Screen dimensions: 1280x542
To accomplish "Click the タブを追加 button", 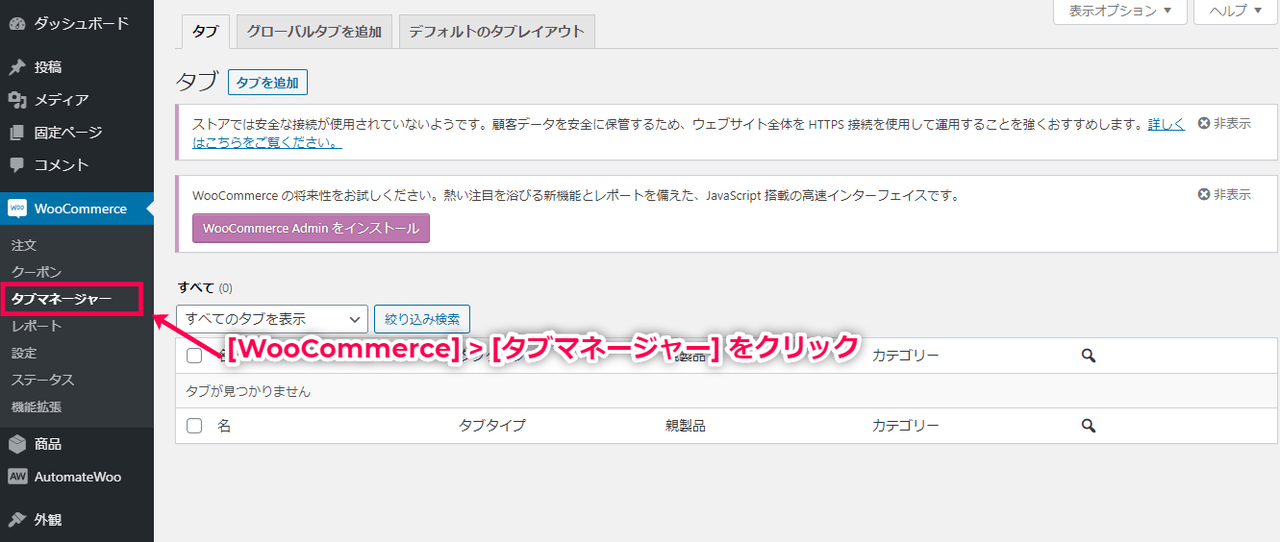I will pos(267,82).
